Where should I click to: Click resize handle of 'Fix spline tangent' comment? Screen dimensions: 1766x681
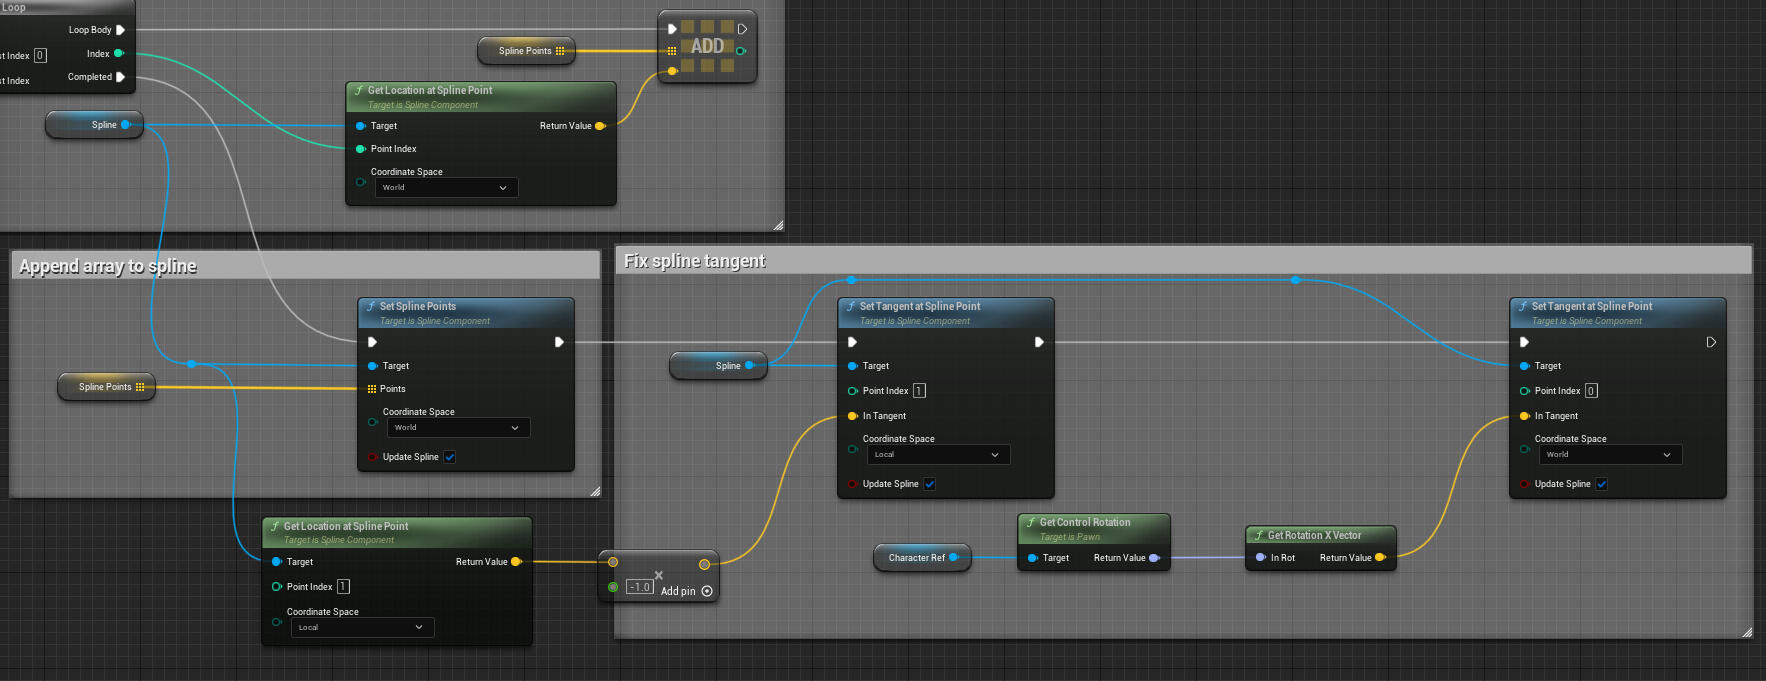pyautogui.click(x=1747, y=632)
